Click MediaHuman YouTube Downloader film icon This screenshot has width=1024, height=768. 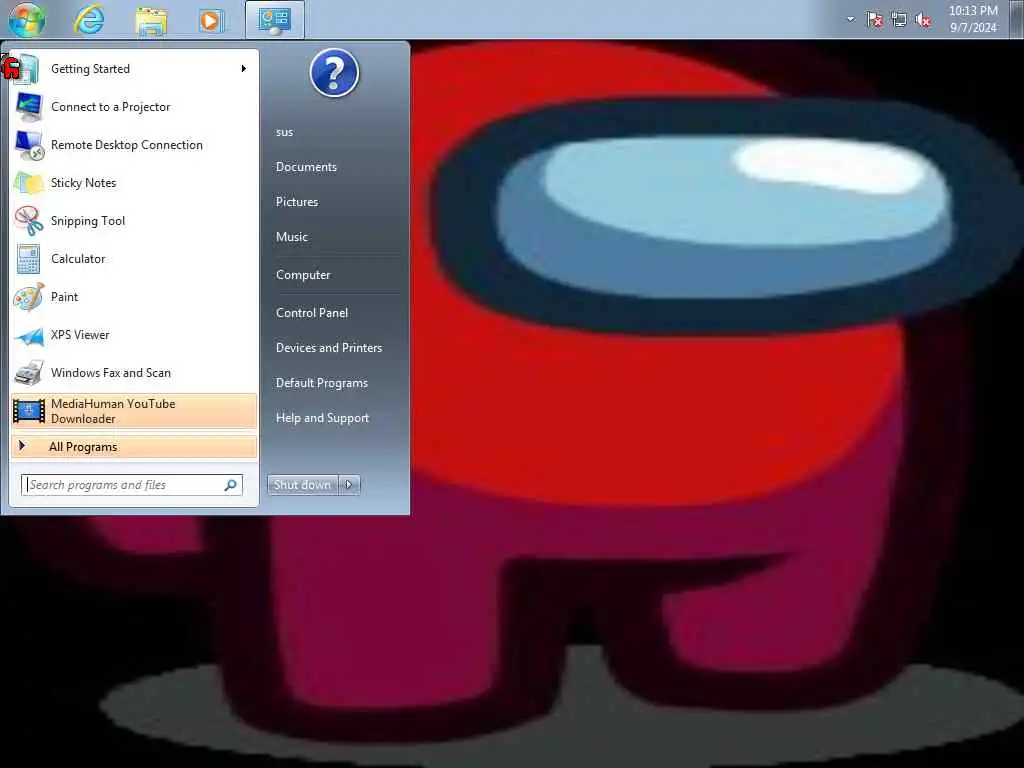[29, 411]
